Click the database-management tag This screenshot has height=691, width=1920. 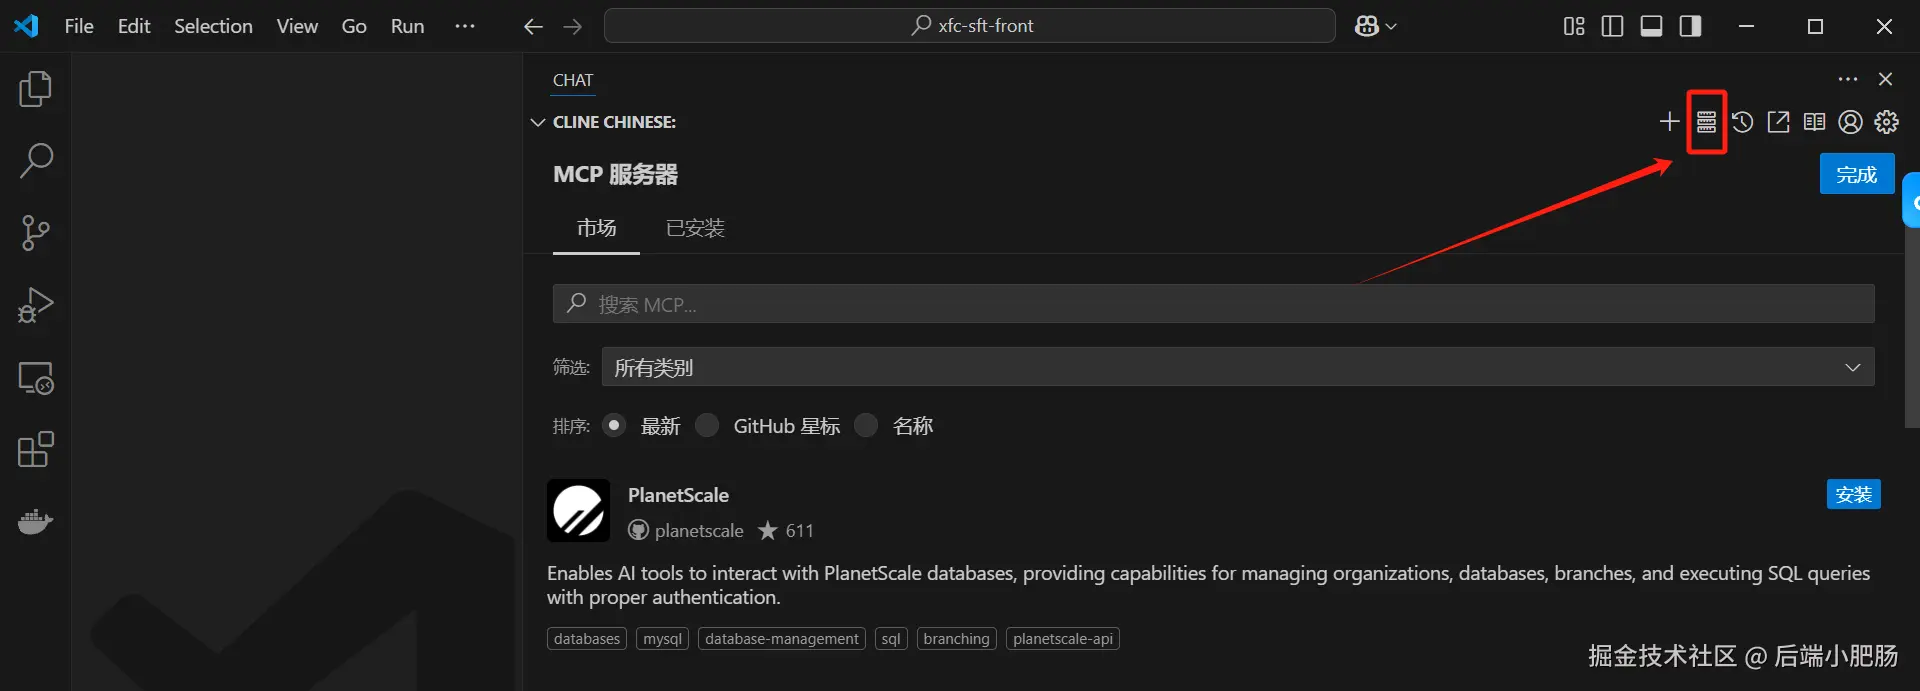[x=782, y=639]
